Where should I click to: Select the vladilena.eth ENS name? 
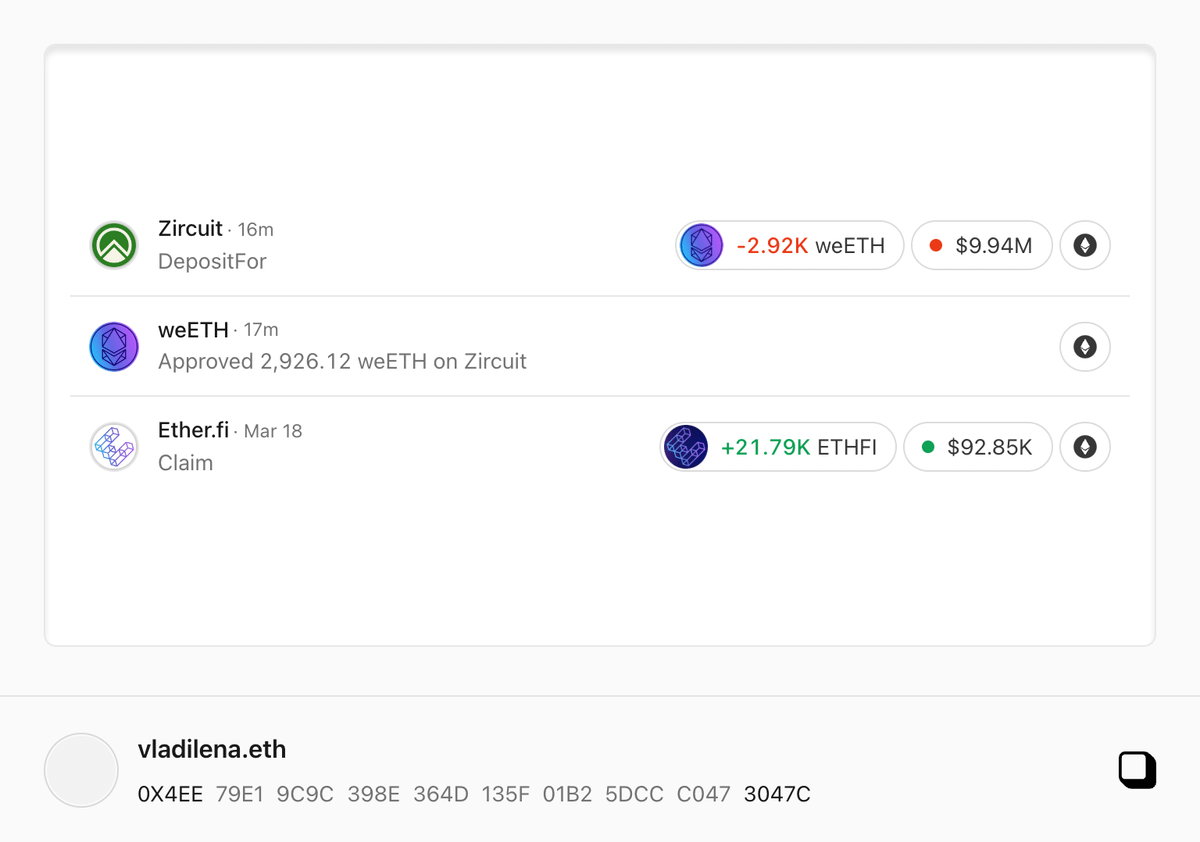click(x=212, y=749)
